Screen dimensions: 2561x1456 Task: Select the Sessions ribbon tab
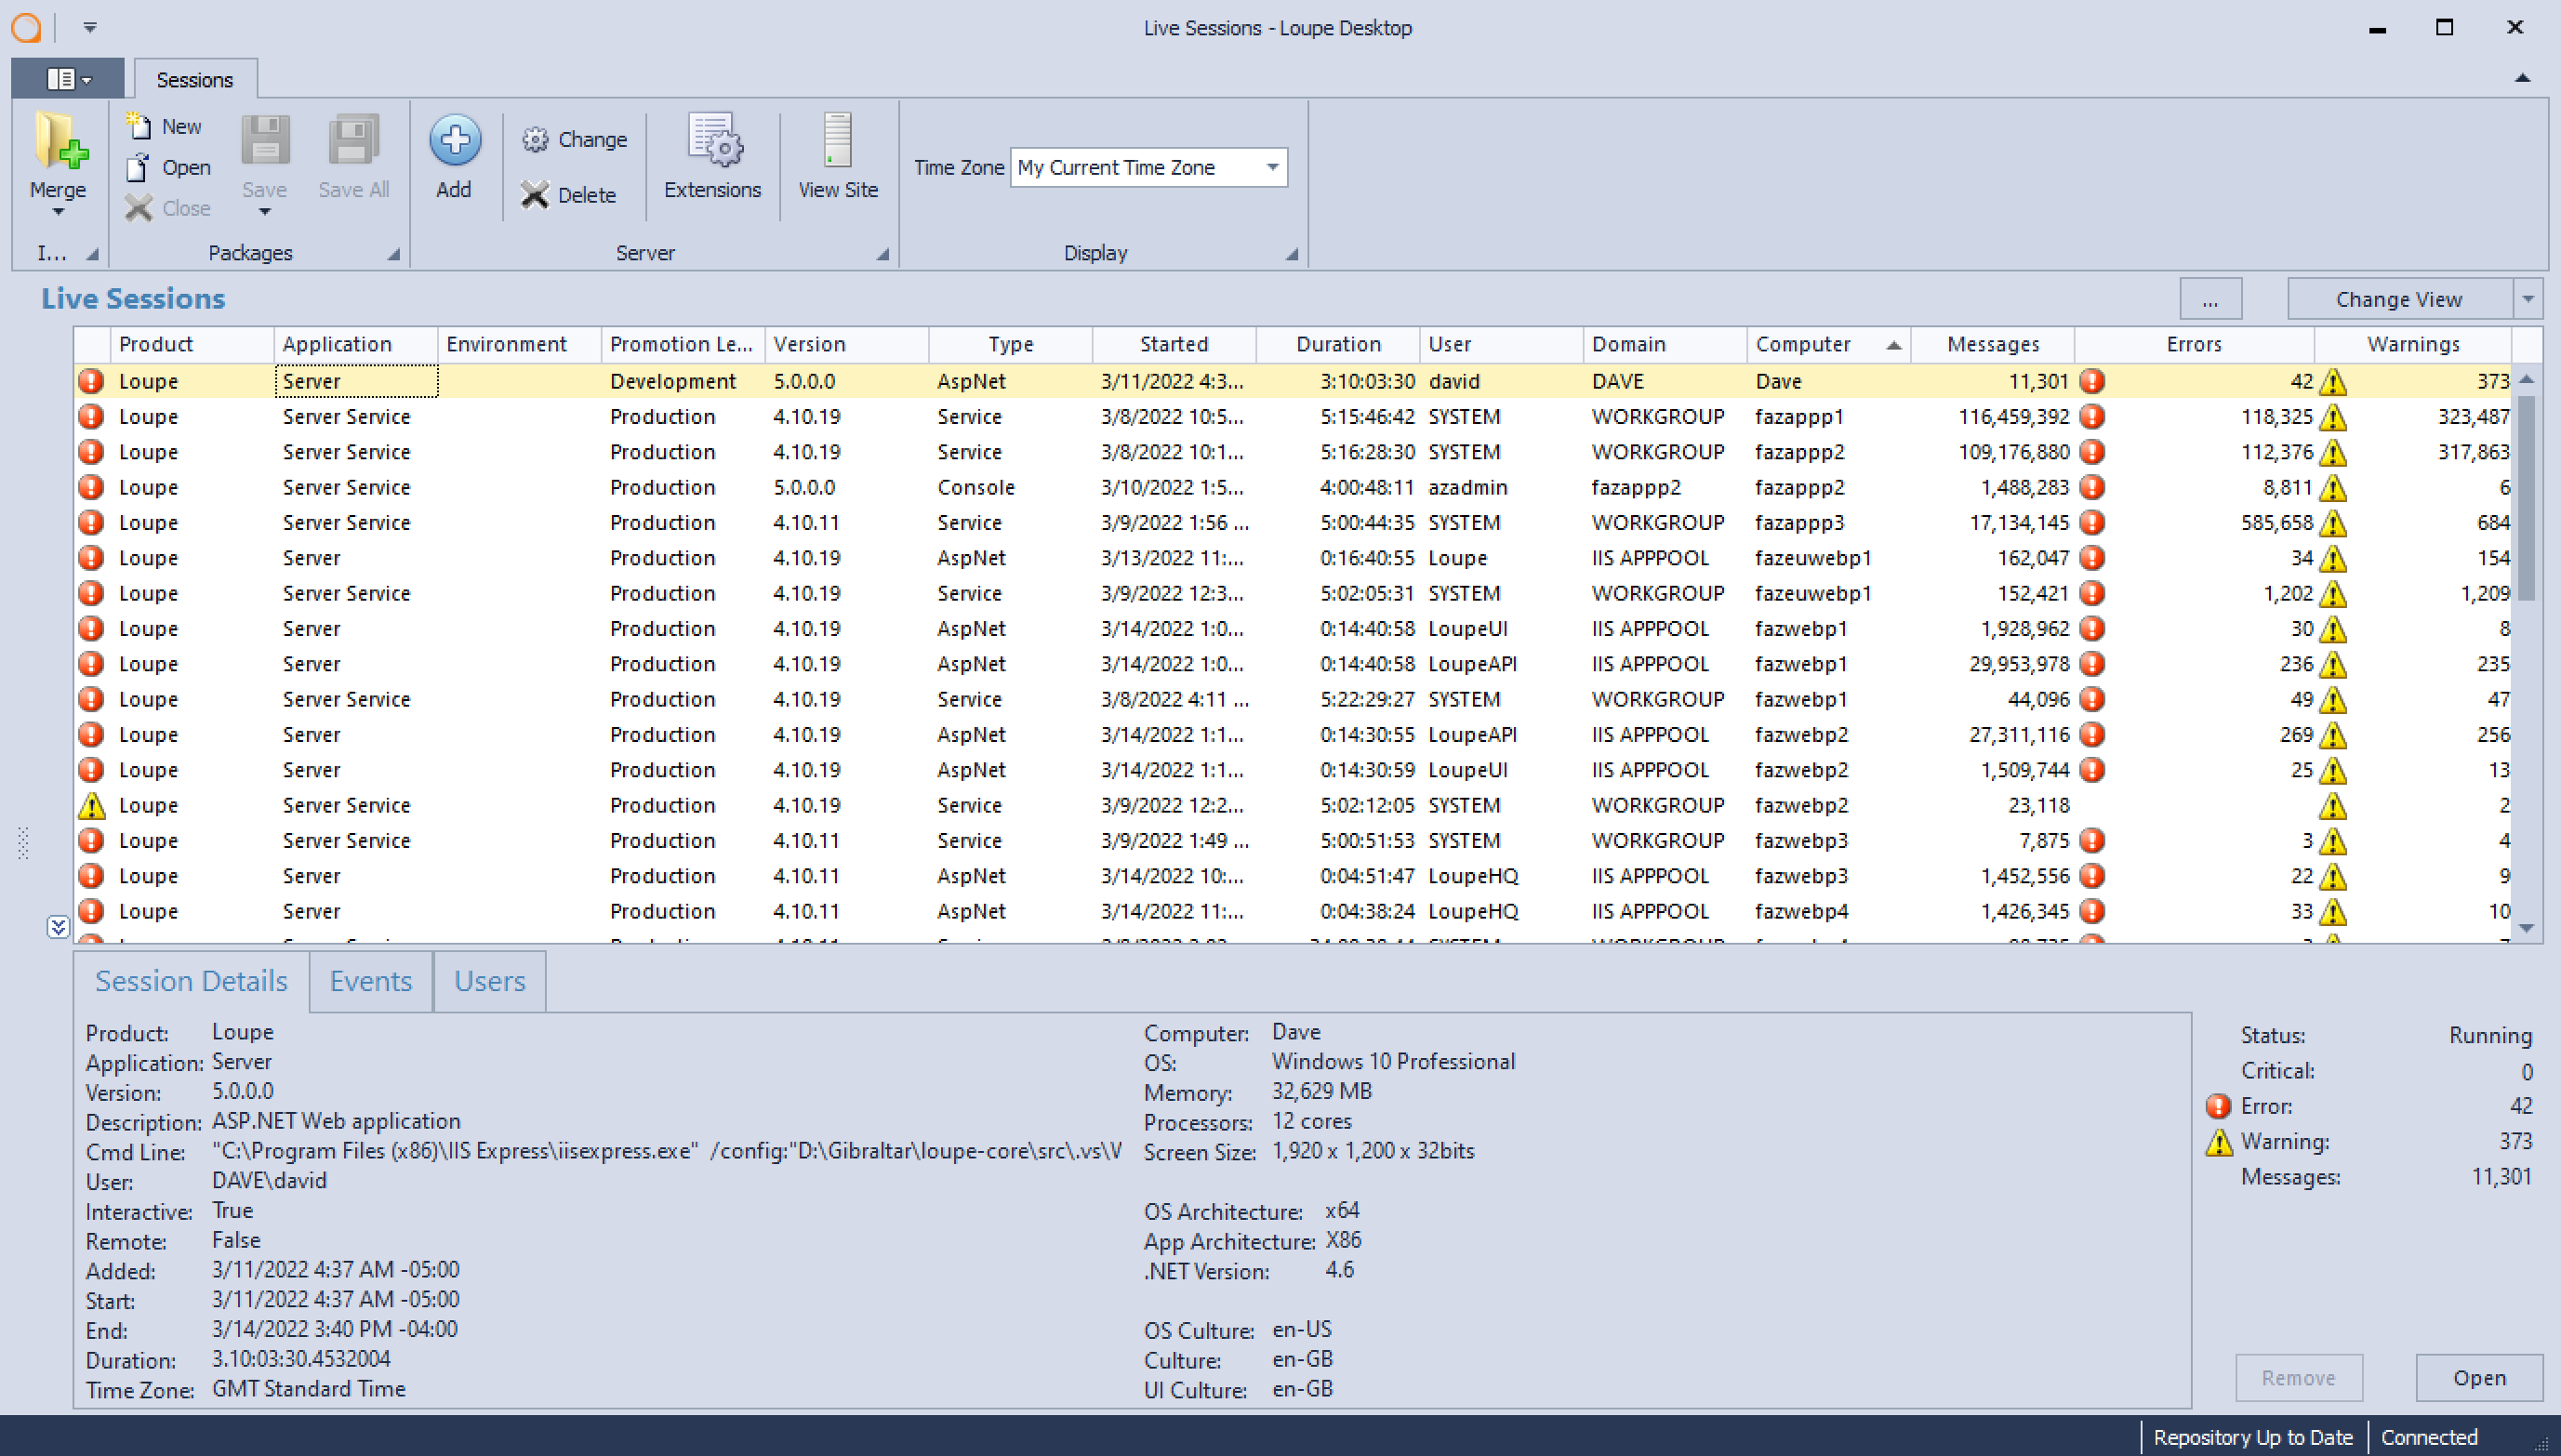[195, 79]
